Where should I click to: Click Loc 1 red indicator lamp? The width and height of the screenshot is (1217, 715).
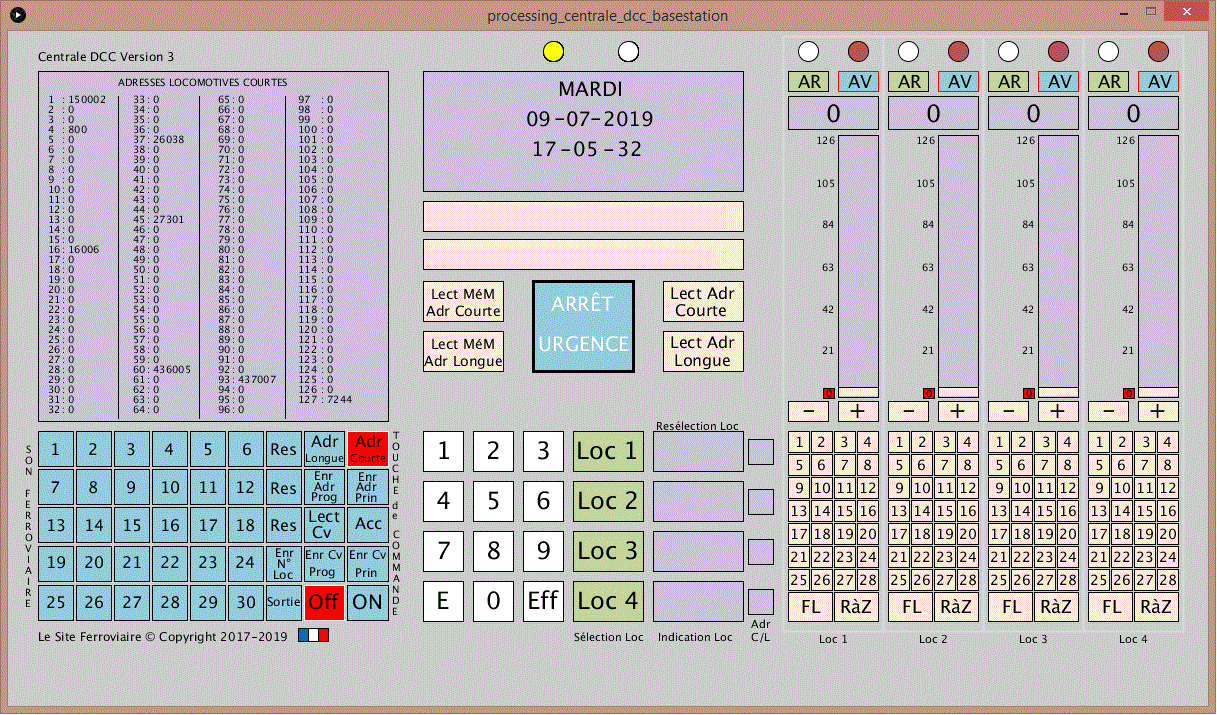(858, 51)
